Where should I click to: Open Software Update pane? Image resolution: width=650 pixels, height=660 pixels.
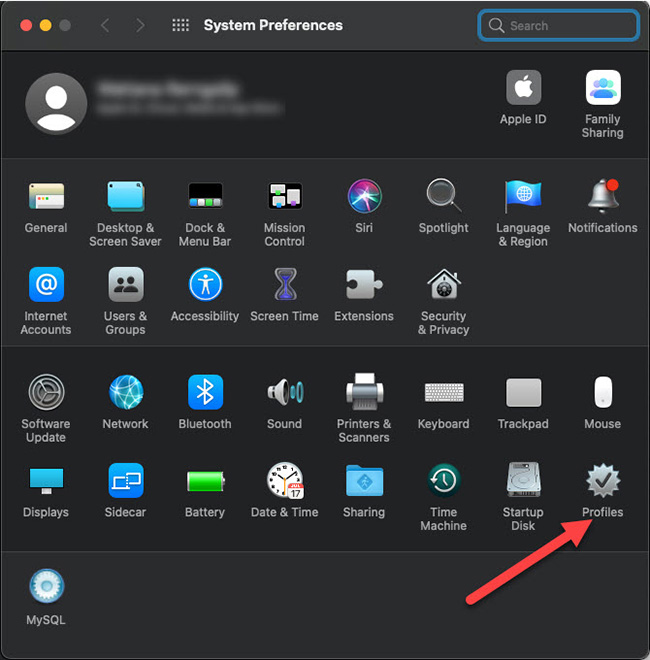pos(46,393)
